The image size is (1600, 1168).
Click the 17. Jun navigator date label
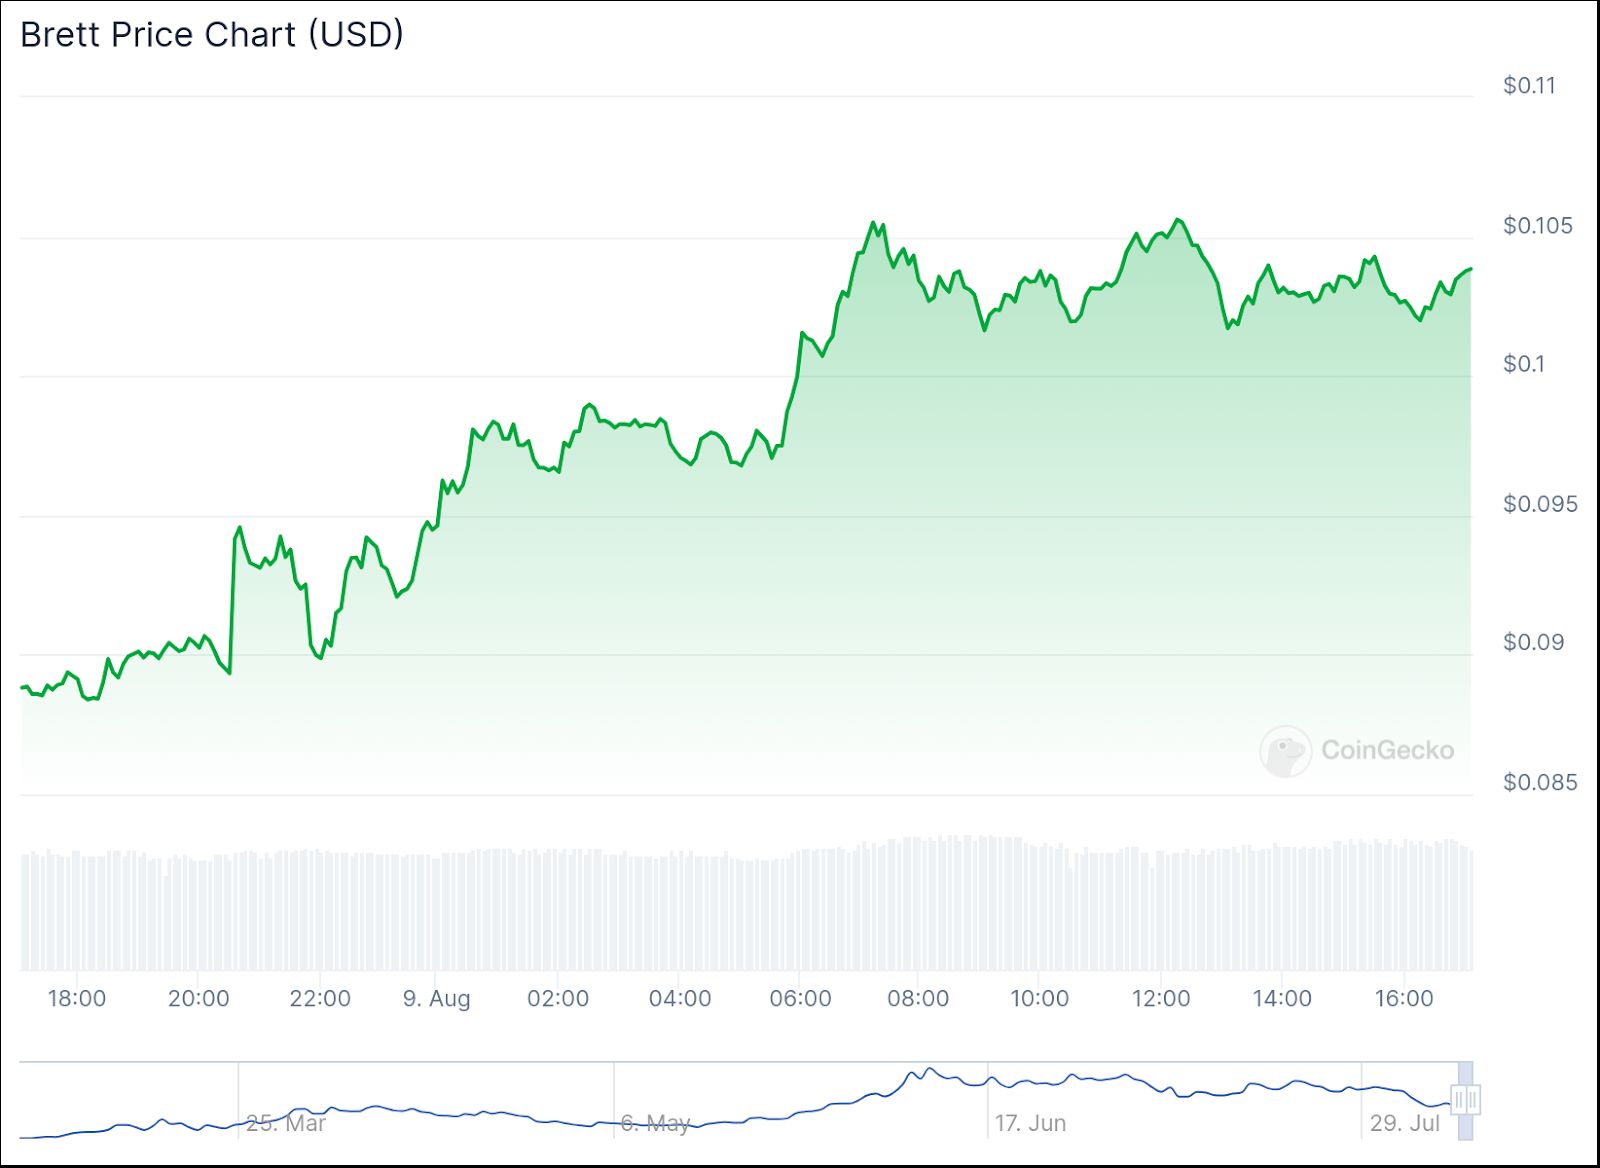(1031, 1123)
